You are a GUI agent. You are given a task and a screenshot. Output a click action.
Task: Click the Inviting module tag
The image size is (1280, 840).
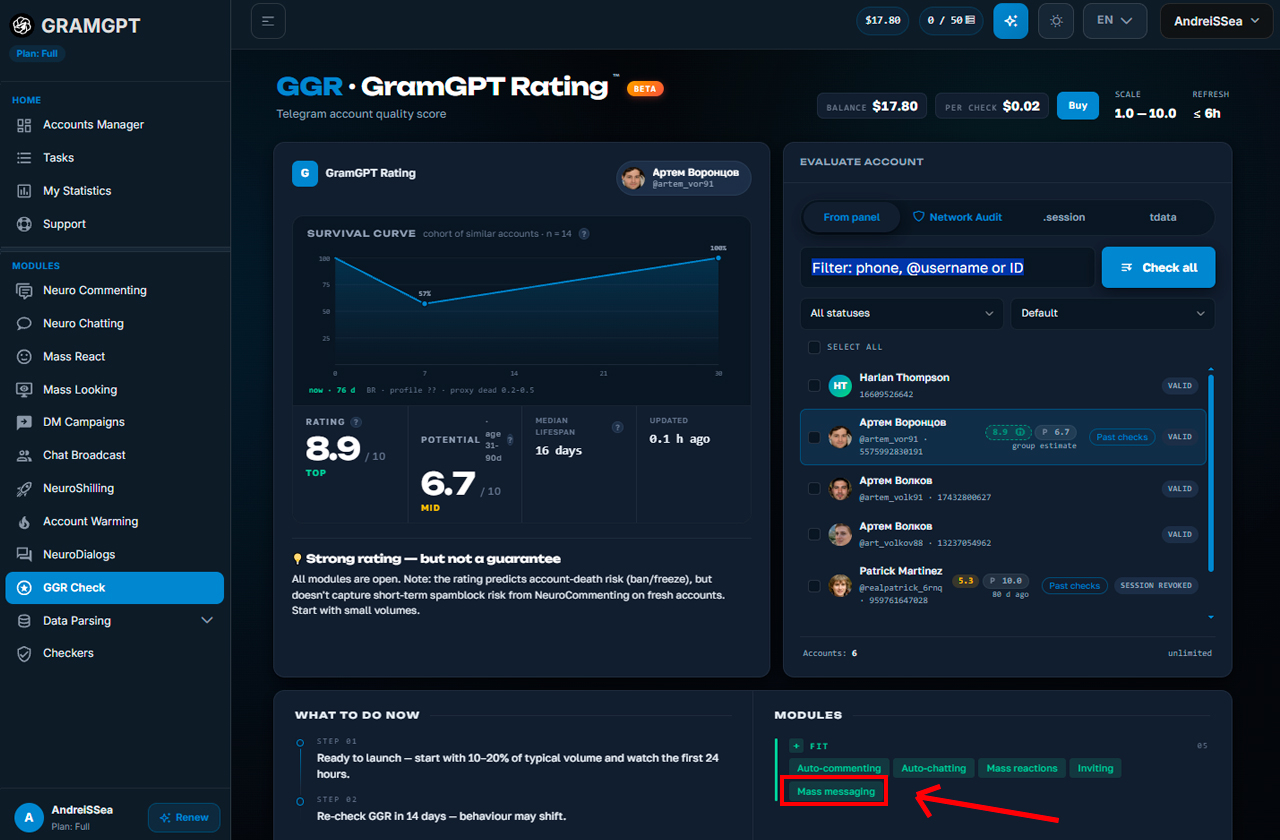pyautogui.click(x=1095, y=768)
